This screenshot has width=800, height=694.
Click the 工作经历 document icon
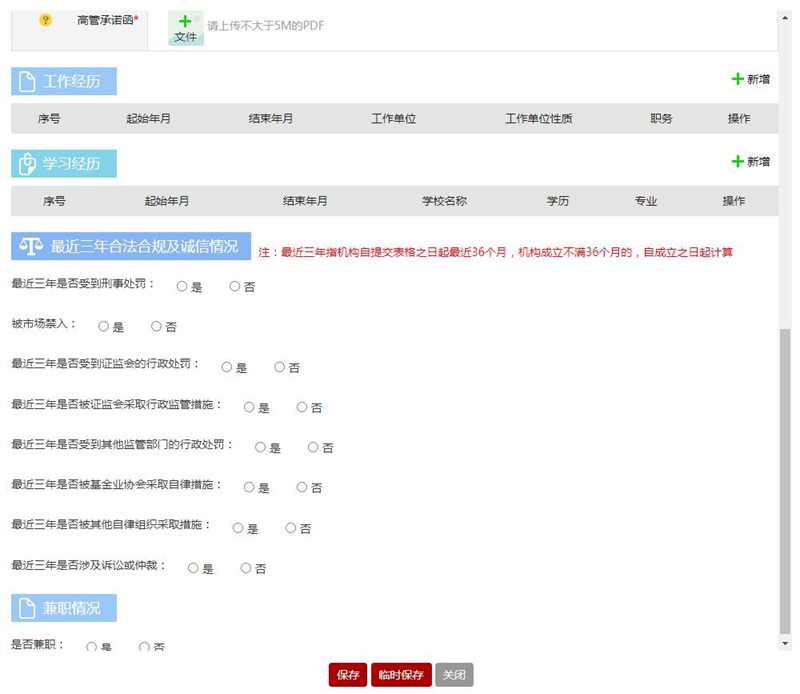27,82
